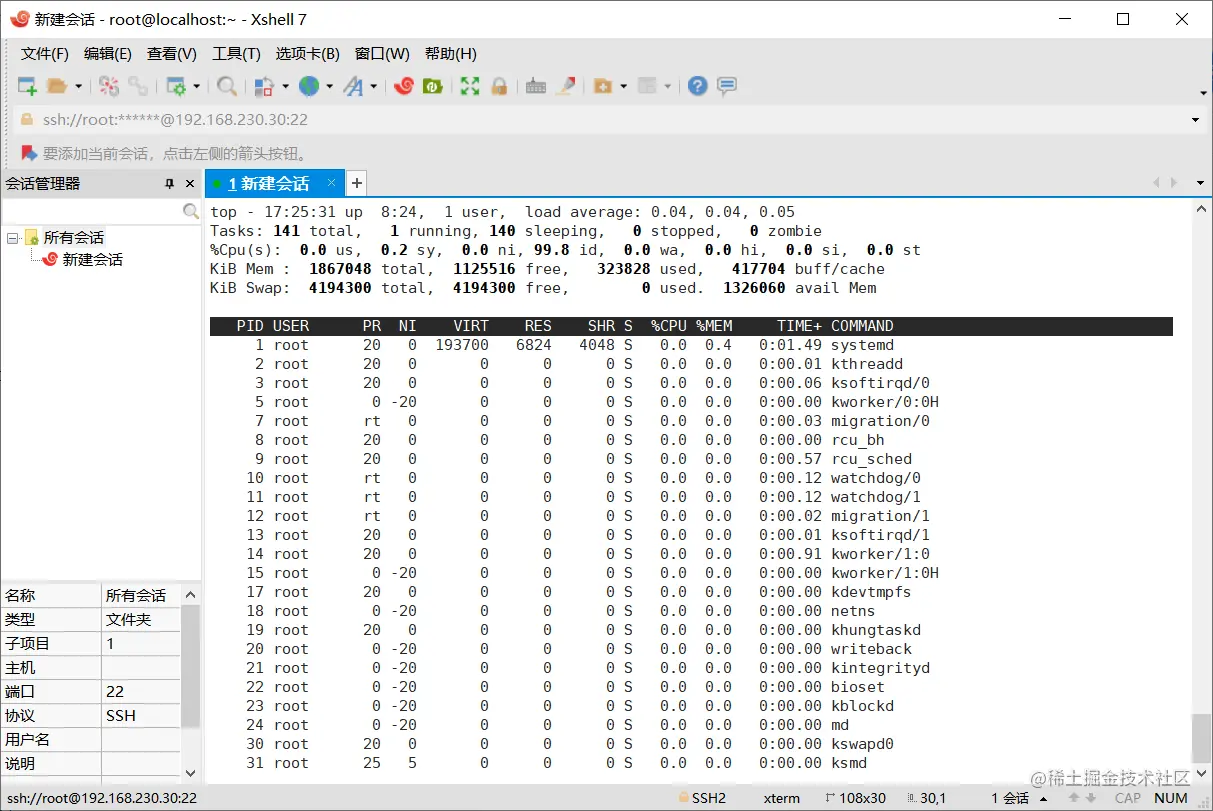Click the Disconnect toolbar icon
The image size is (1213, 811).
coord(108,87)
